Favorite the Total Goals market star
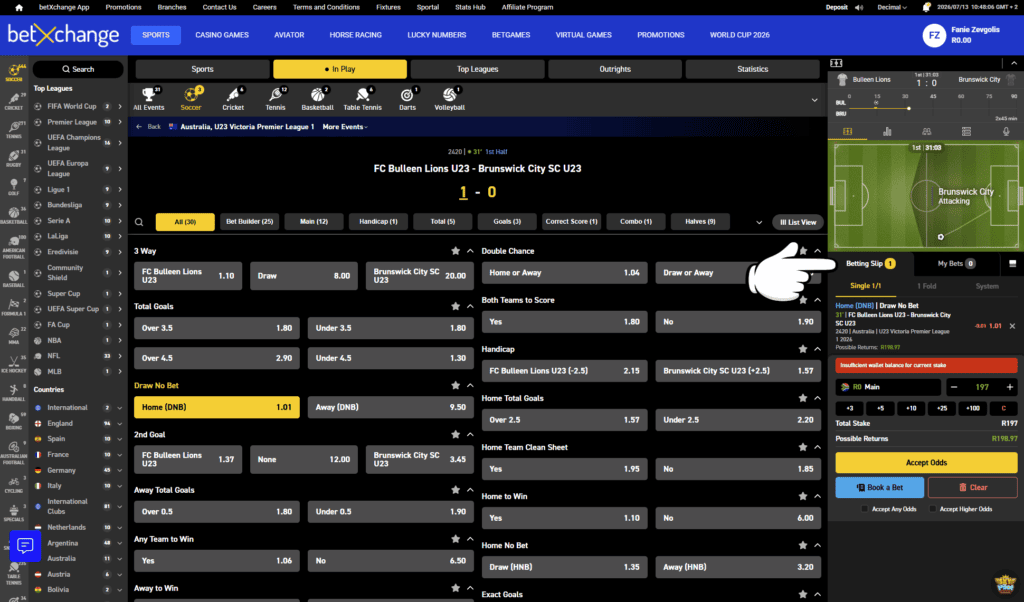The height and width of the screenshot is (602, 1024). coord(455,306)
